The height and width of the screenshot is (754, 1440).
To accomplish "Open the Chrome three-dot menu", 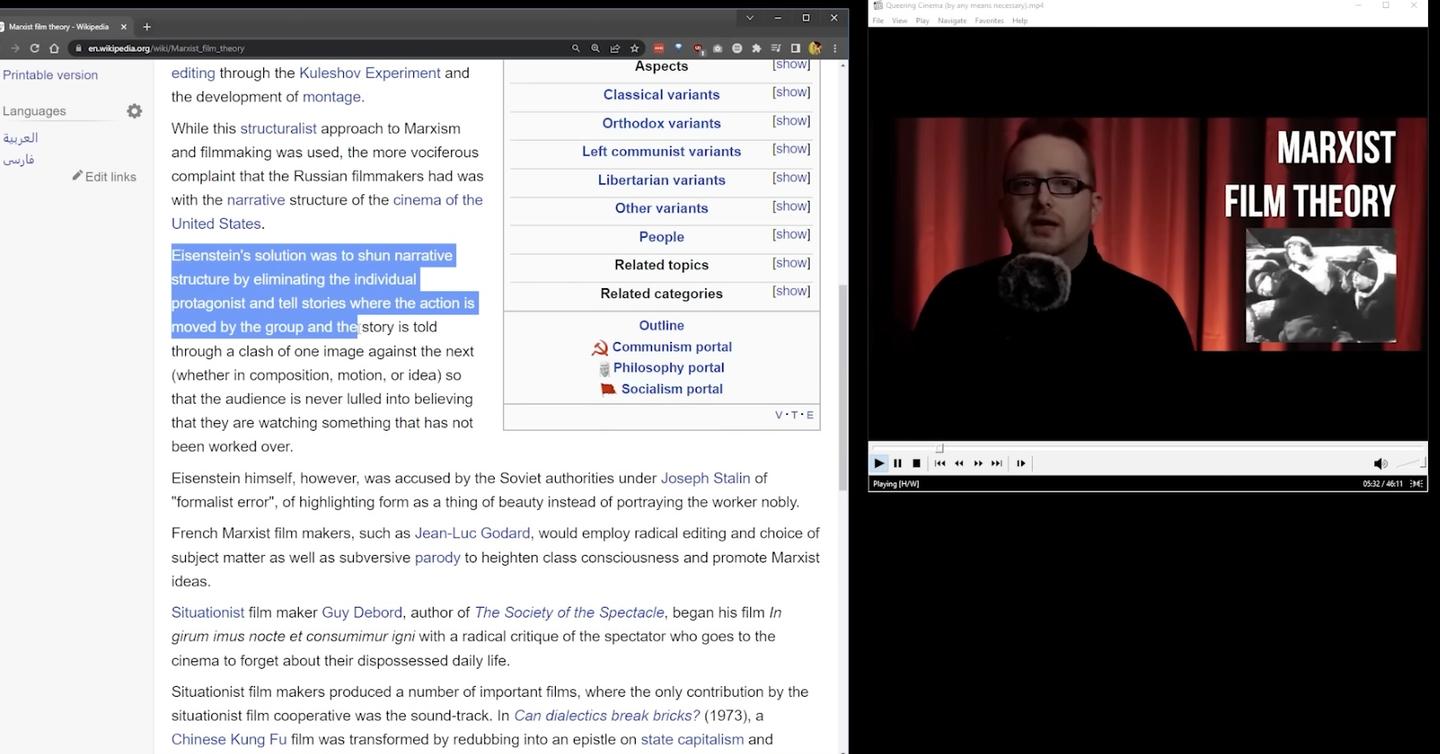I will point(834,47).
